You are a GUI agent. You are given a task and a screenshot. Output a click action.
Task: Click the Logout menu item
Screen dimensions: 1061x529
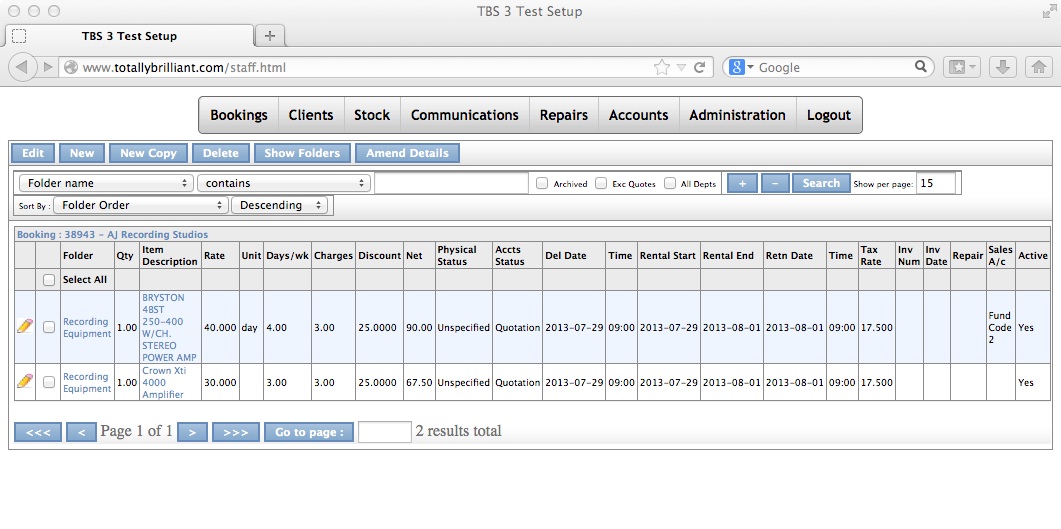click(829, 115)
